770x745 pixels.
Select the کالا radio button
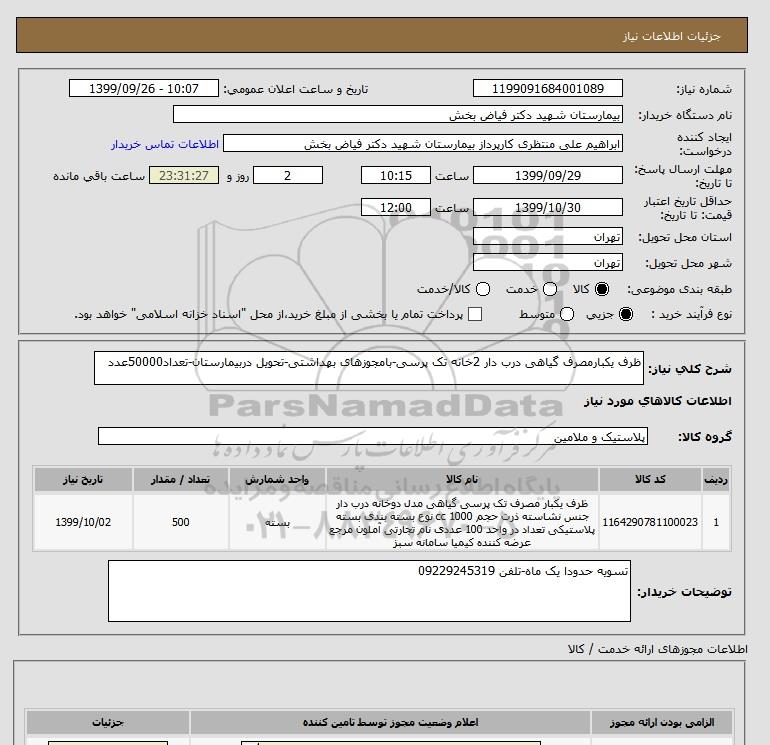click(x=602, y=289)
